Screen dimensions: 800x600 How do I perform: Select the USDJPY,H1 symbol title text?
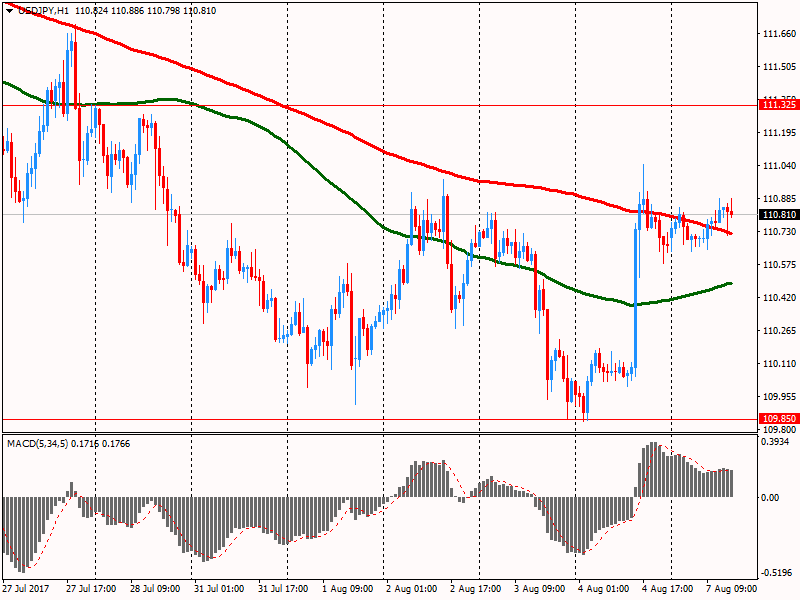pyautogui.click(x=44, y=11)
